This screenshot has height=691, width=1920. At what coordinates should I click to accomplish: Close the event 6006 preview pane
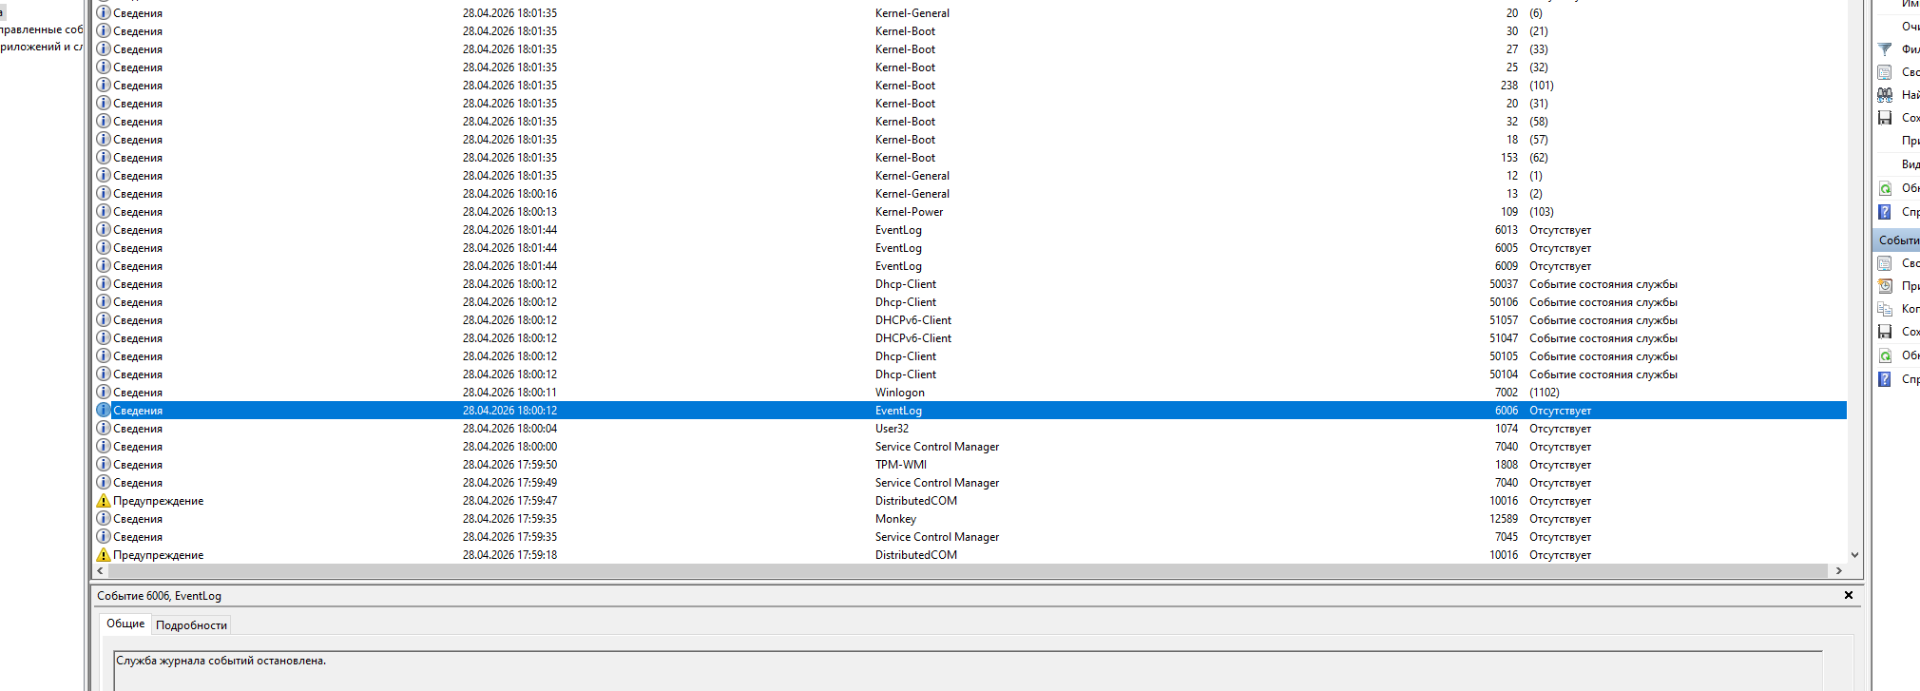coord(1848,595)
